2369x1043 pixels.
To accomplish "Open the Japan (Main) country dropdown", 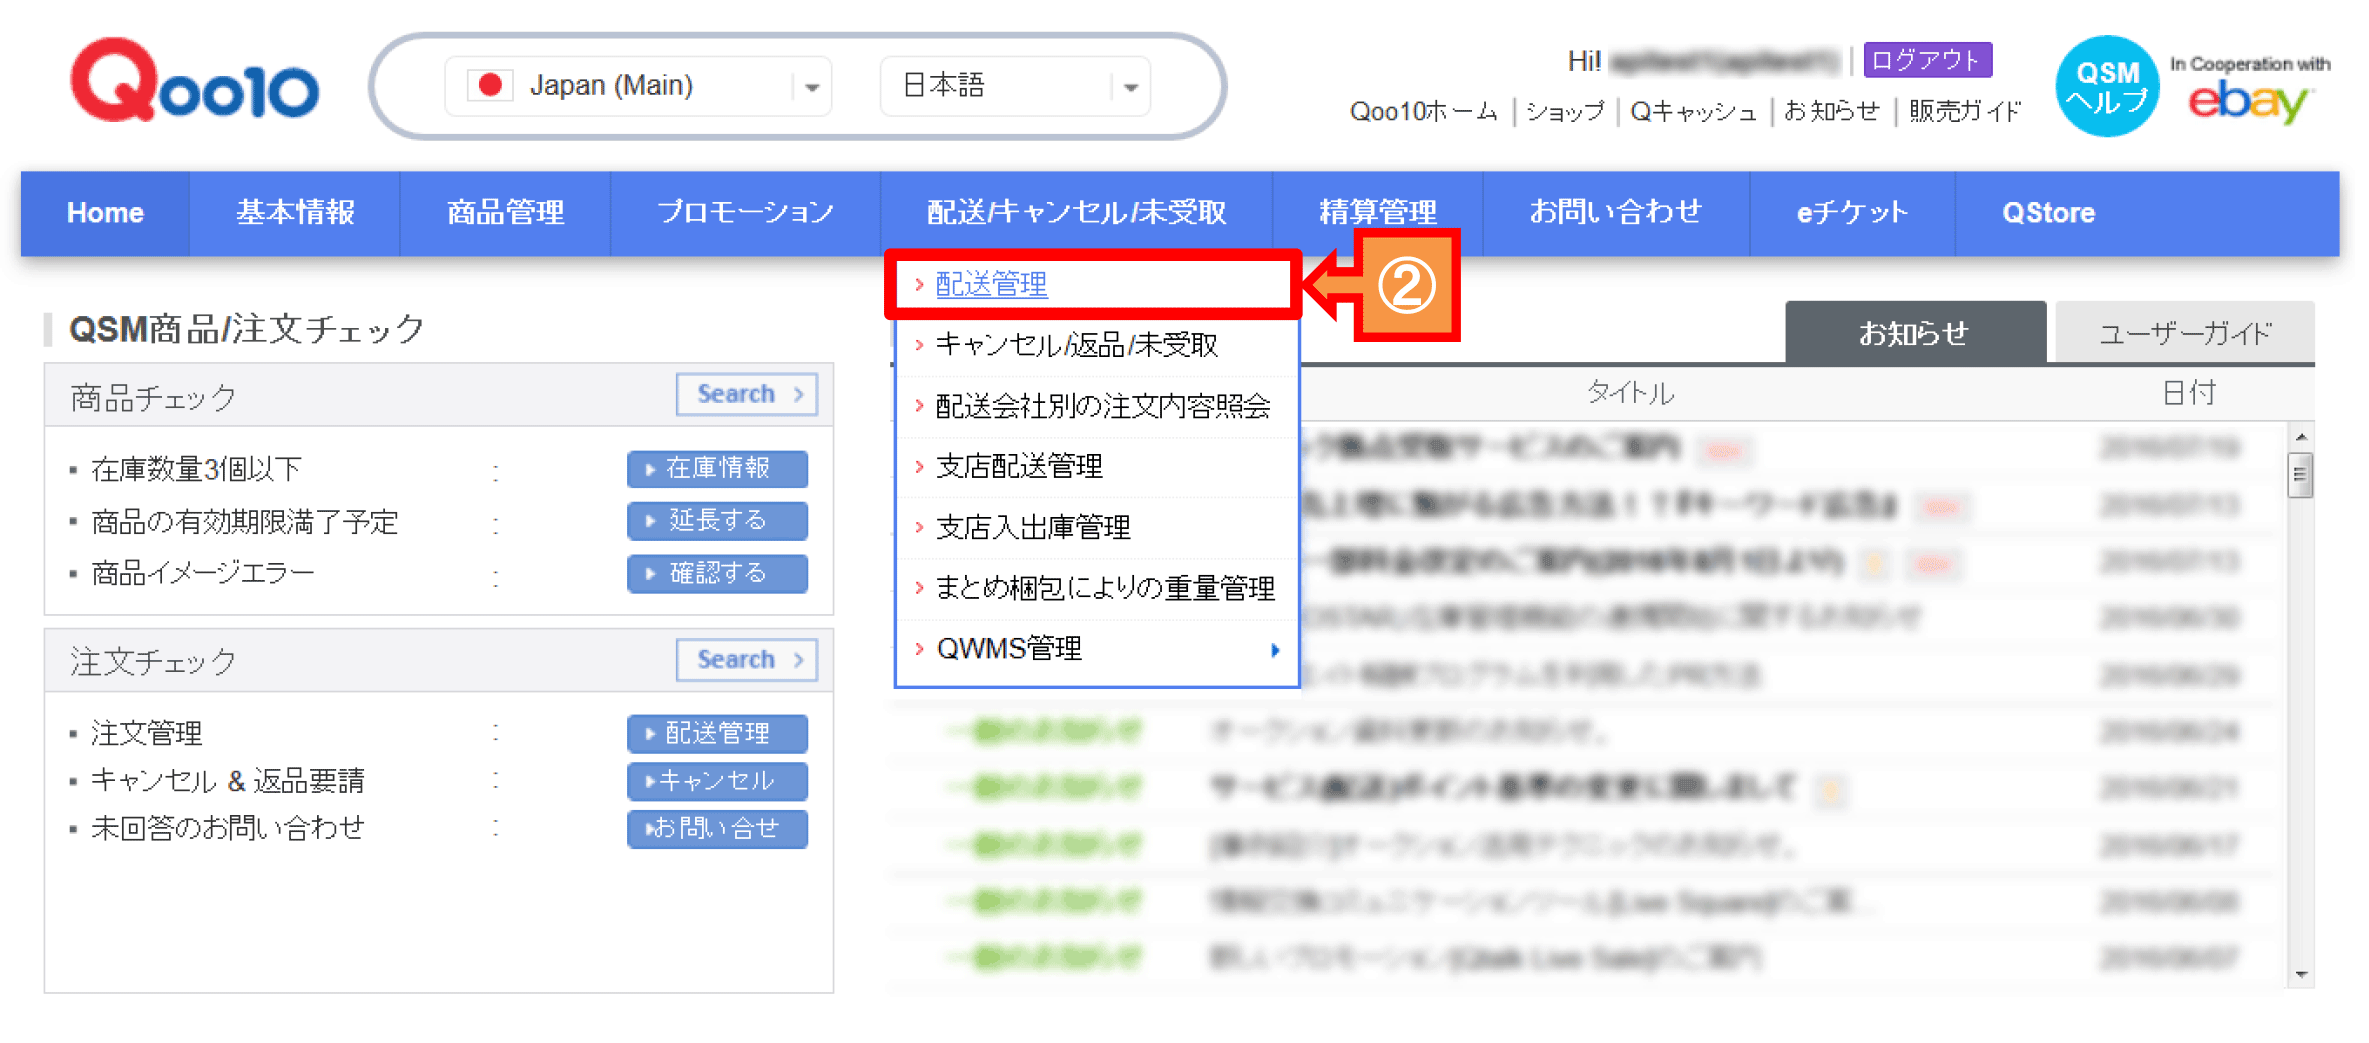I will [x=811, y=87].
